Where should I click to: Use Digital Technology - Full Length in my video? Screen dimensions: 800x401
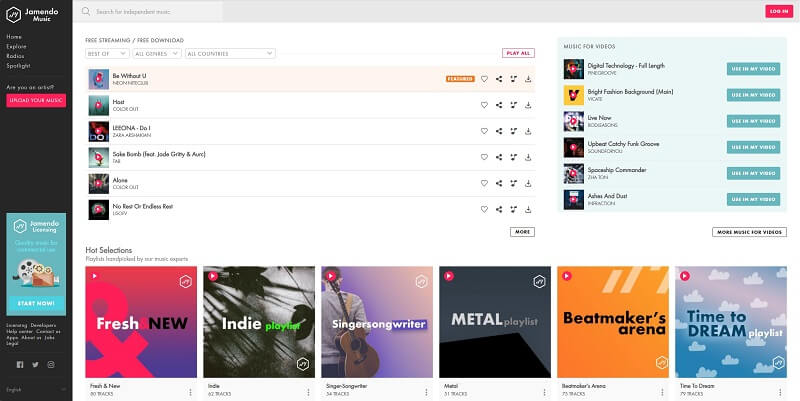coord(753,69)
